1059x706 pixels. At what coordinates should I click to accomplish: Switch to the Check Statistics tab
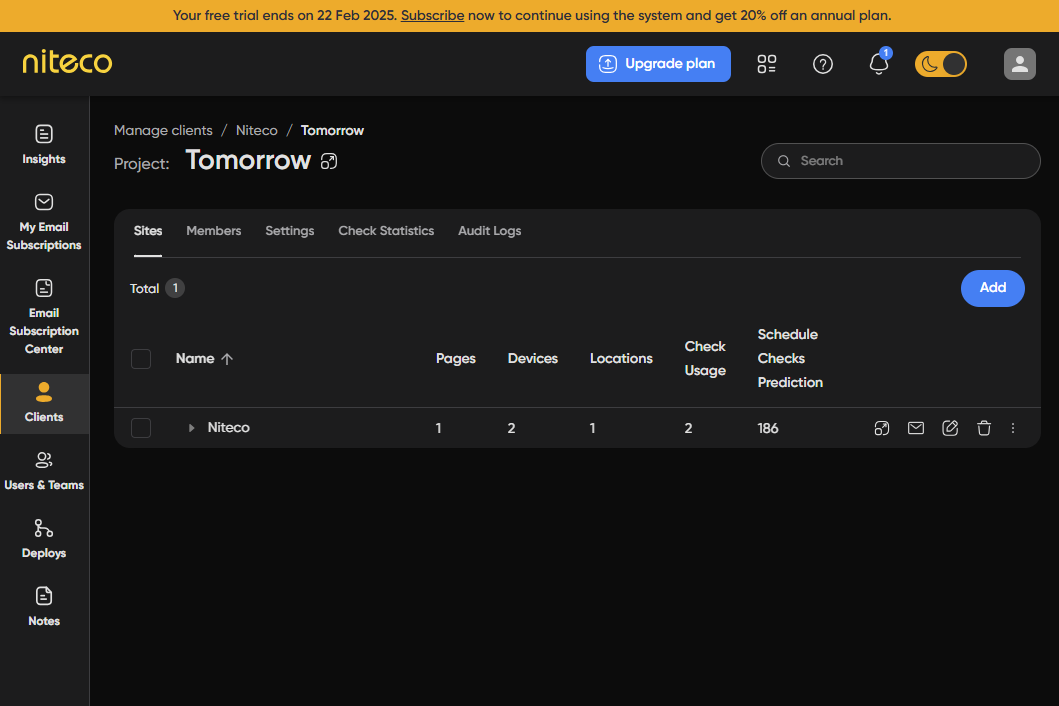[x=386, y=231]
